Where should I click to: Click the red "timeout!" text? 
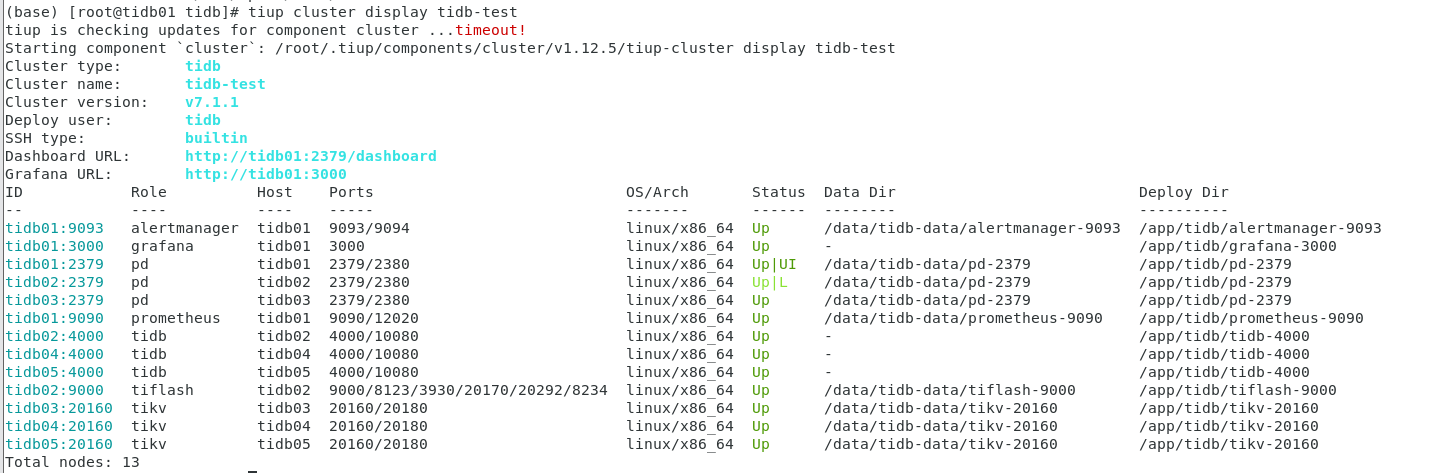click(490, 30)
